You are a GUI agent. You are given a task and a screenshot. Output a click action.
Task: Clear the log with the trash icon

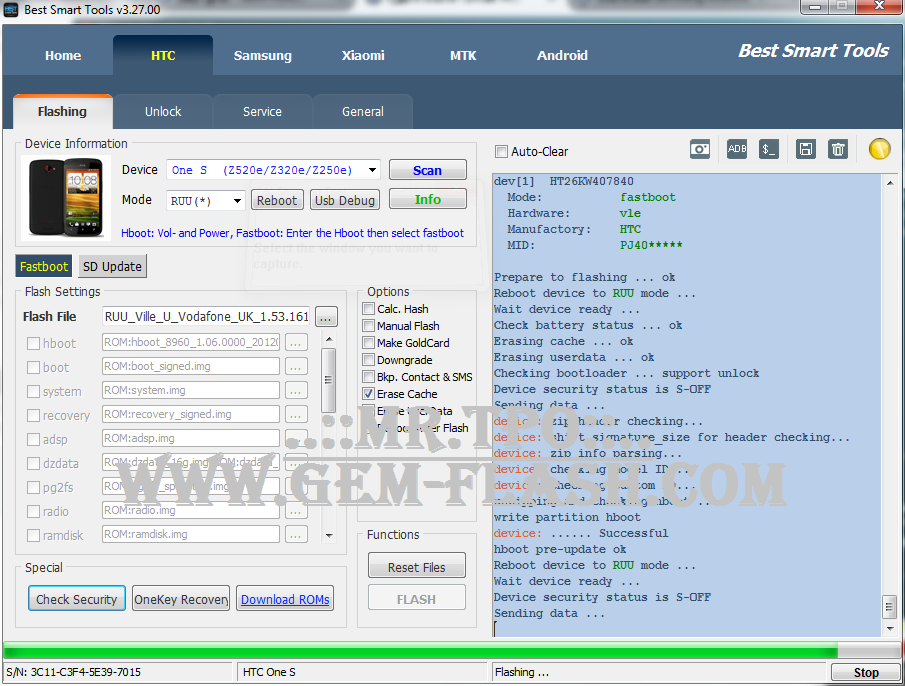tap(838, 149)
